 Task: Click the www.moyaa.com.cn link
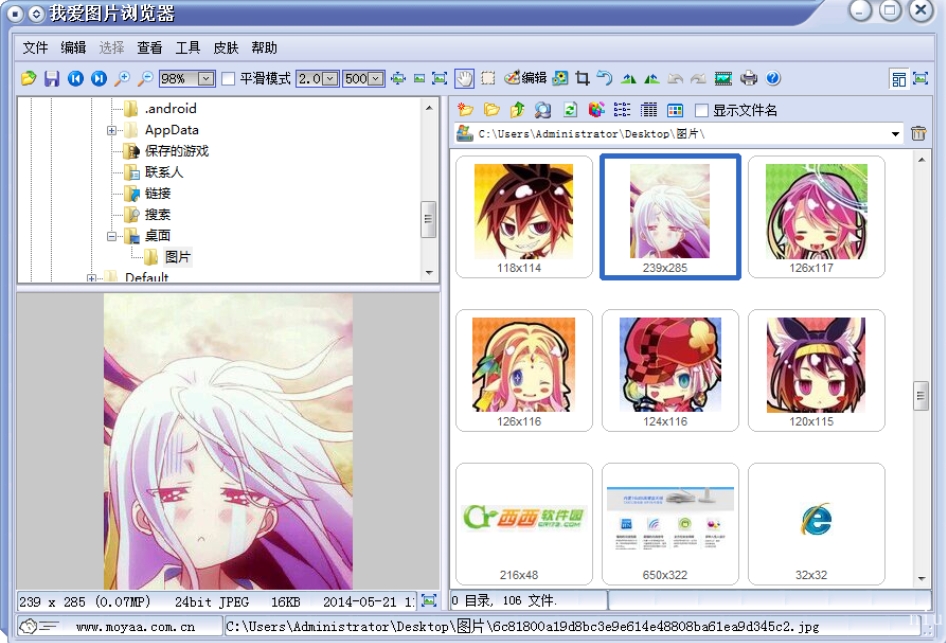click(136, 627)
